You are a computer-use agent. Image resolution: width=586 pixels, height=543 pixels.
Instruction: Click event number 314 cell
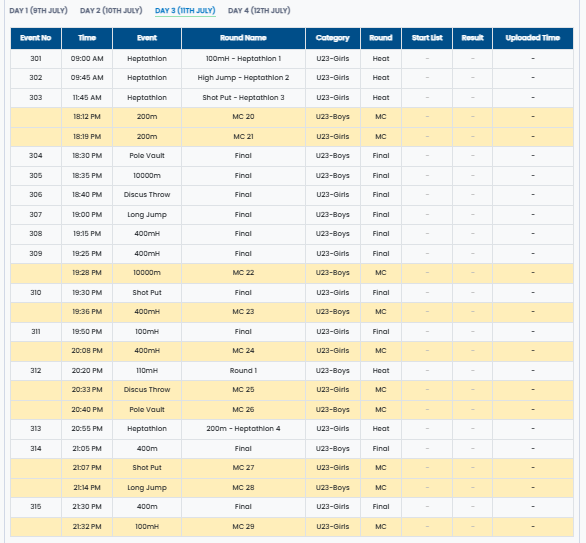coord(36,449)
